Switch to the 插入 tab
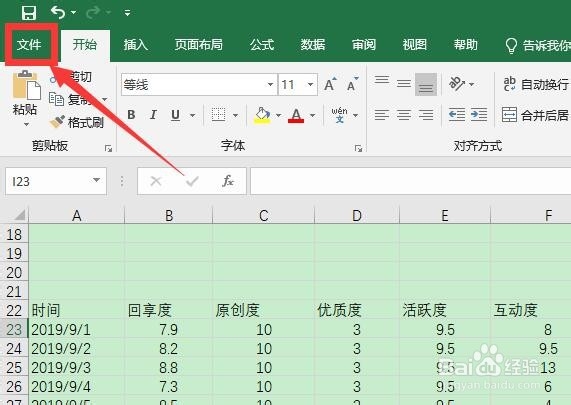Viewport: 571px width, 405px height. tap(135, 44)
